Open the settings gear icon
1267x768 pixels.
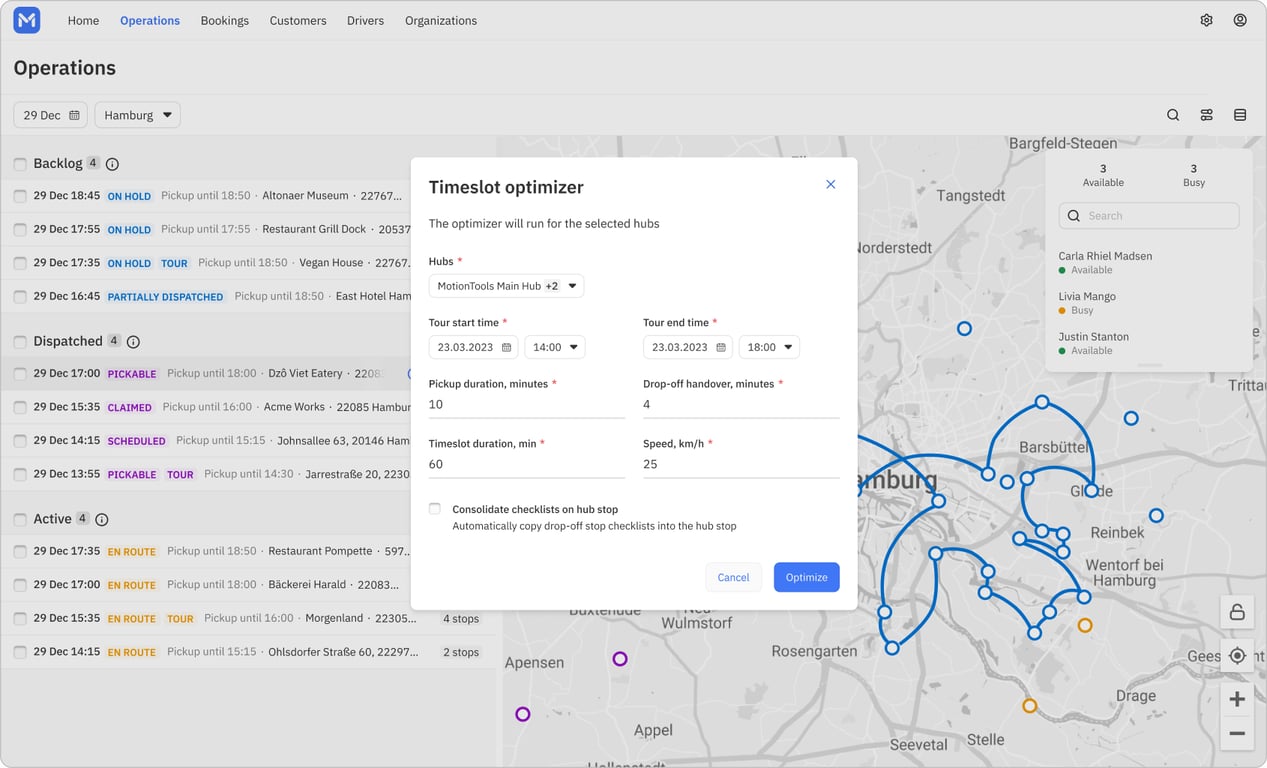(x=1207, y=20)
